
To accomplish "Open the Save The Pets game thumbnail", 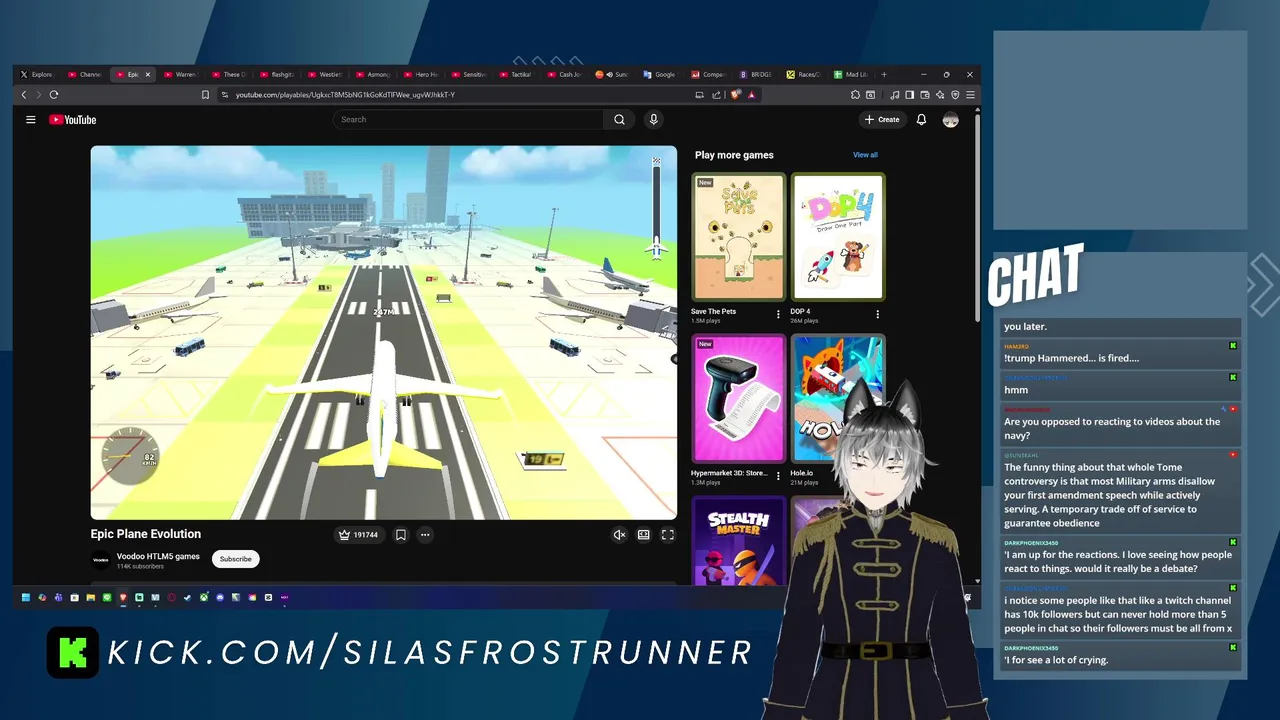I will 738,237.
